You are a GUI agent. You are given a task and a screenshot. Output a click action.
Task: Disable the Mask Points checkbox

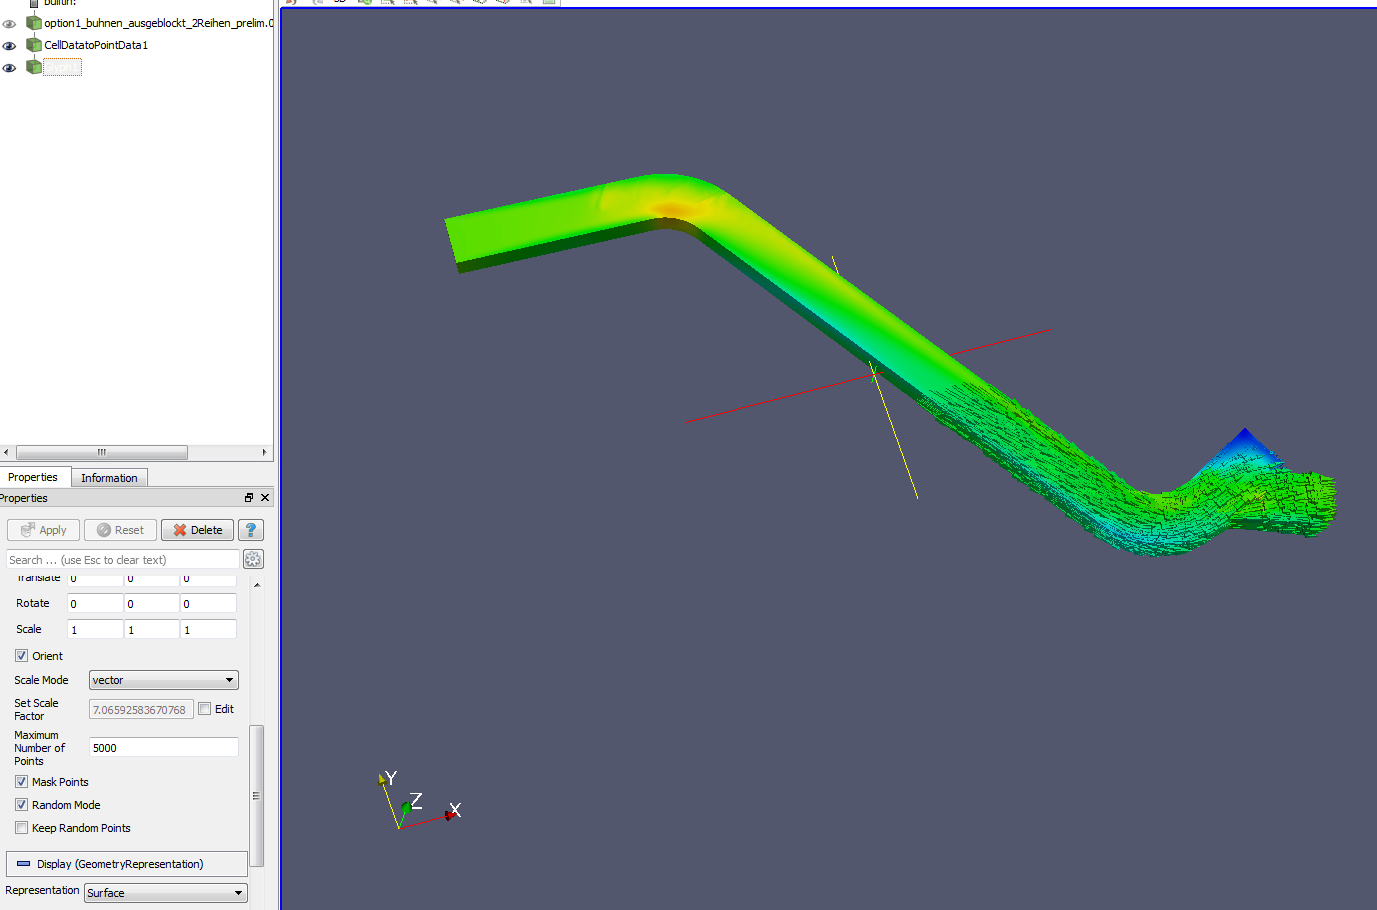(x=22, y=782)
